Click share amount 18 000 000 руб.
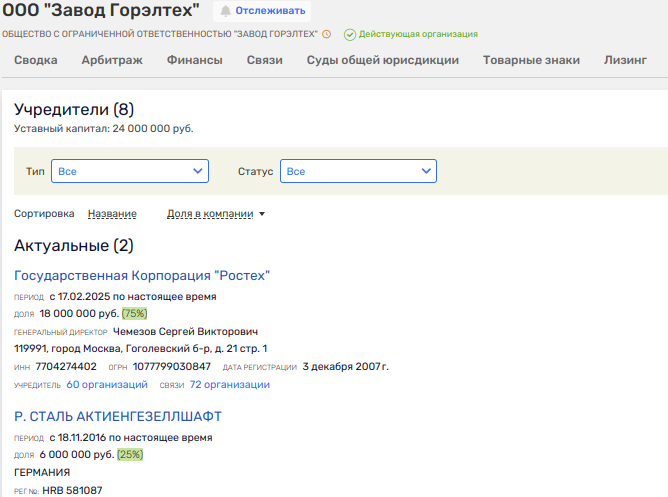 pyautogui.click(x=79, y=313)
